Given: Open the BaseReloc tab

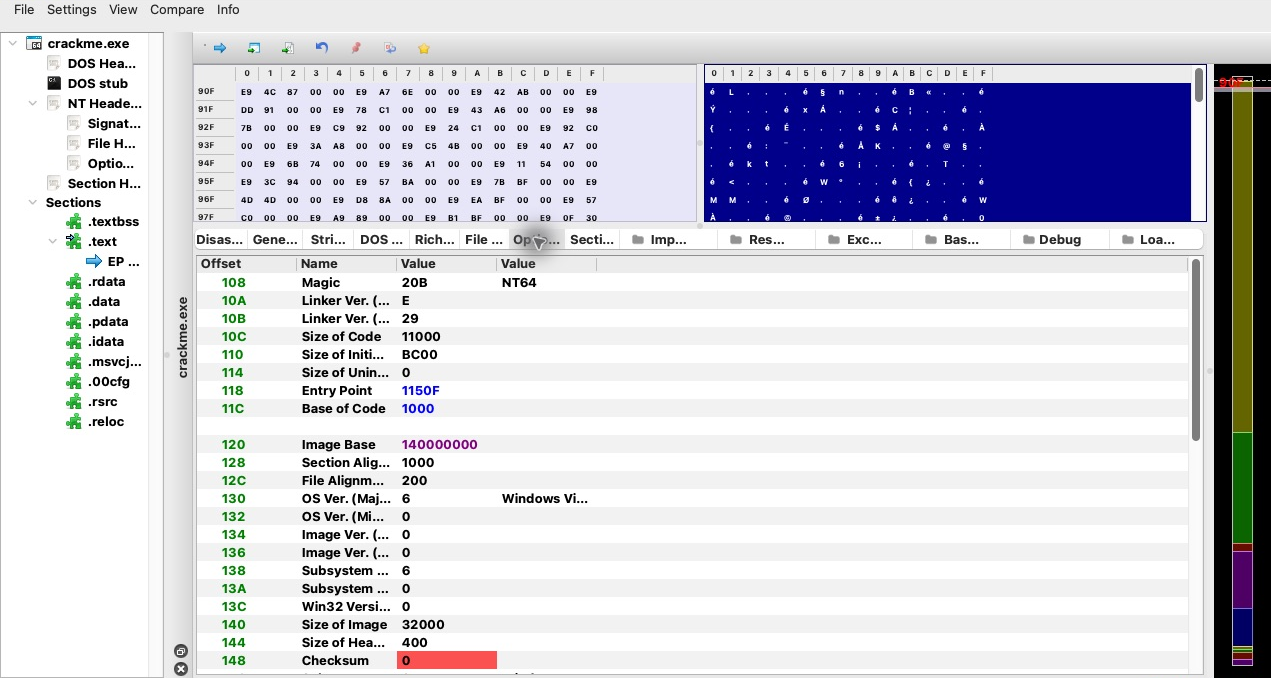Looking at the screenshot, I should pyautogui.click(x=961, y=240).
